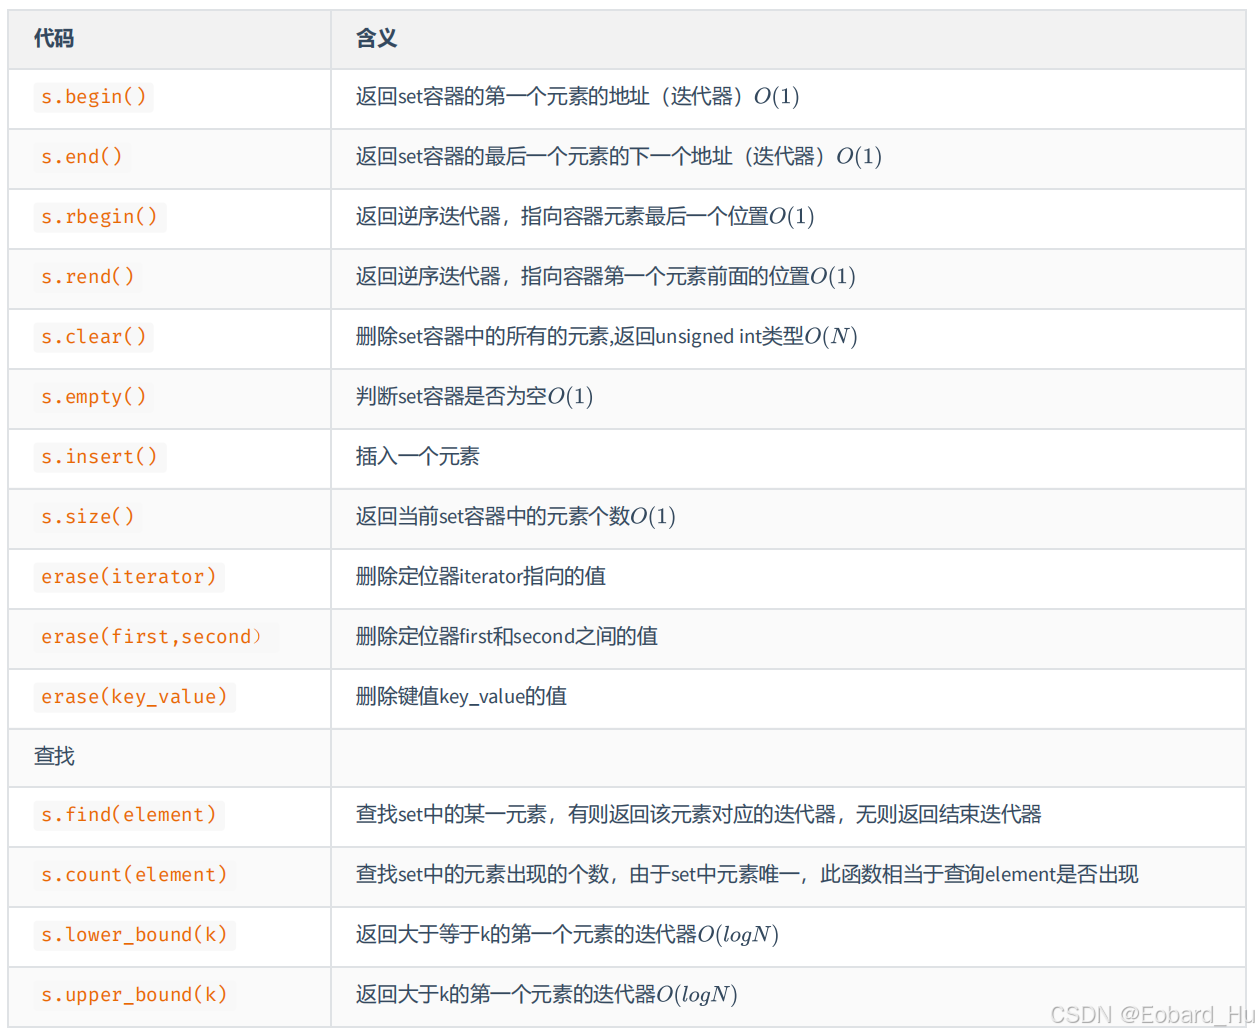This screenshot has height=1036, width=1259.
Task: Select the s.rend() code cell
Action: pyautogui.click(x=89, y=277)
